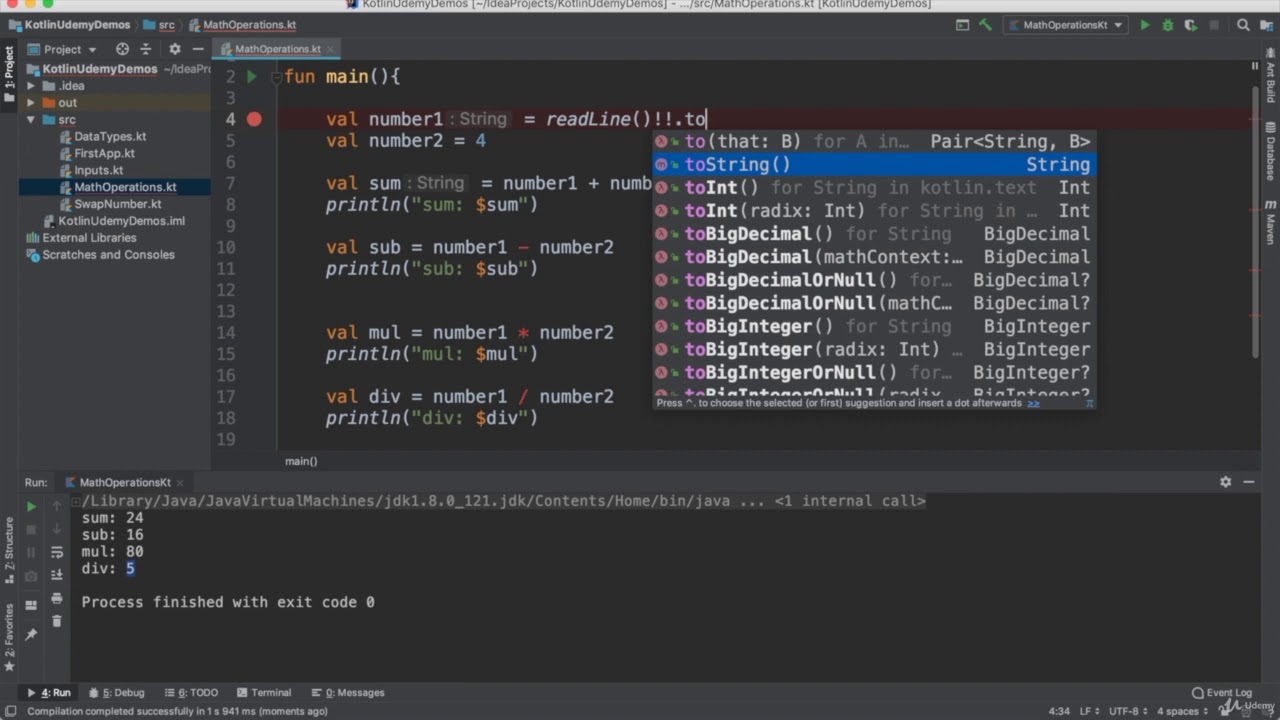Screen dimensions: 1280x720
Task: Click the run gutter arrow next to main
Action: [252, 76]
